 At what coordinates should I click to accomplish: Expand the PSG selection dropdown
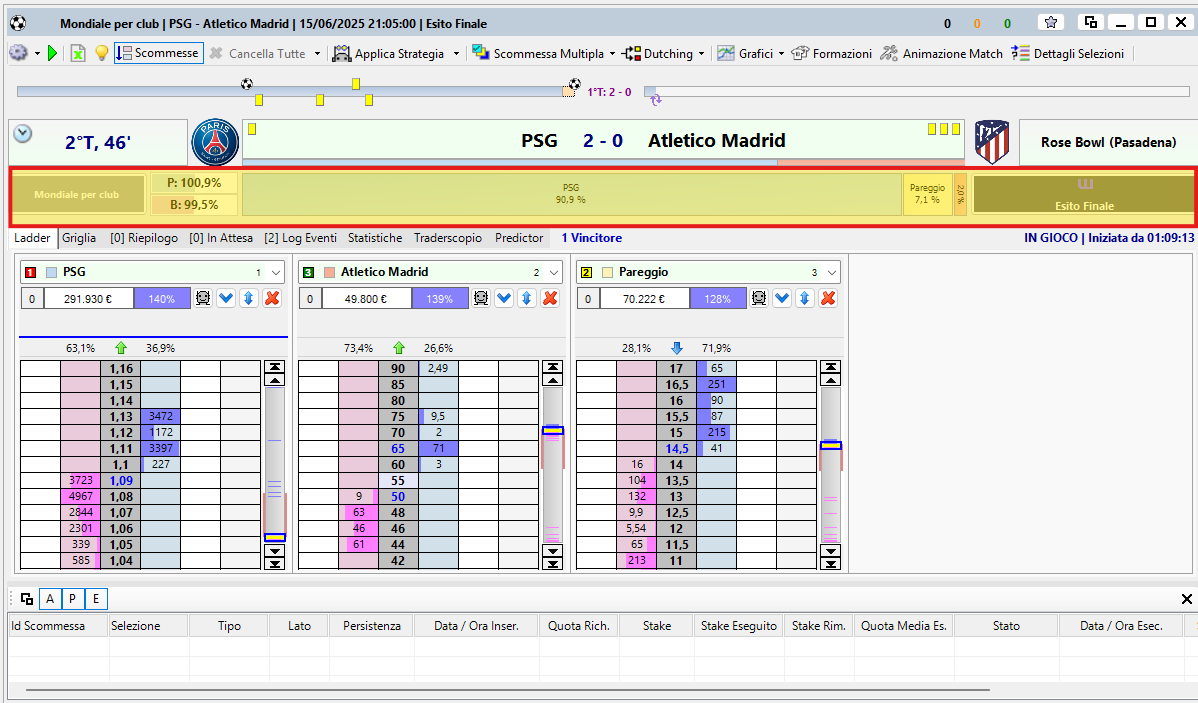(x=277, y=272)
